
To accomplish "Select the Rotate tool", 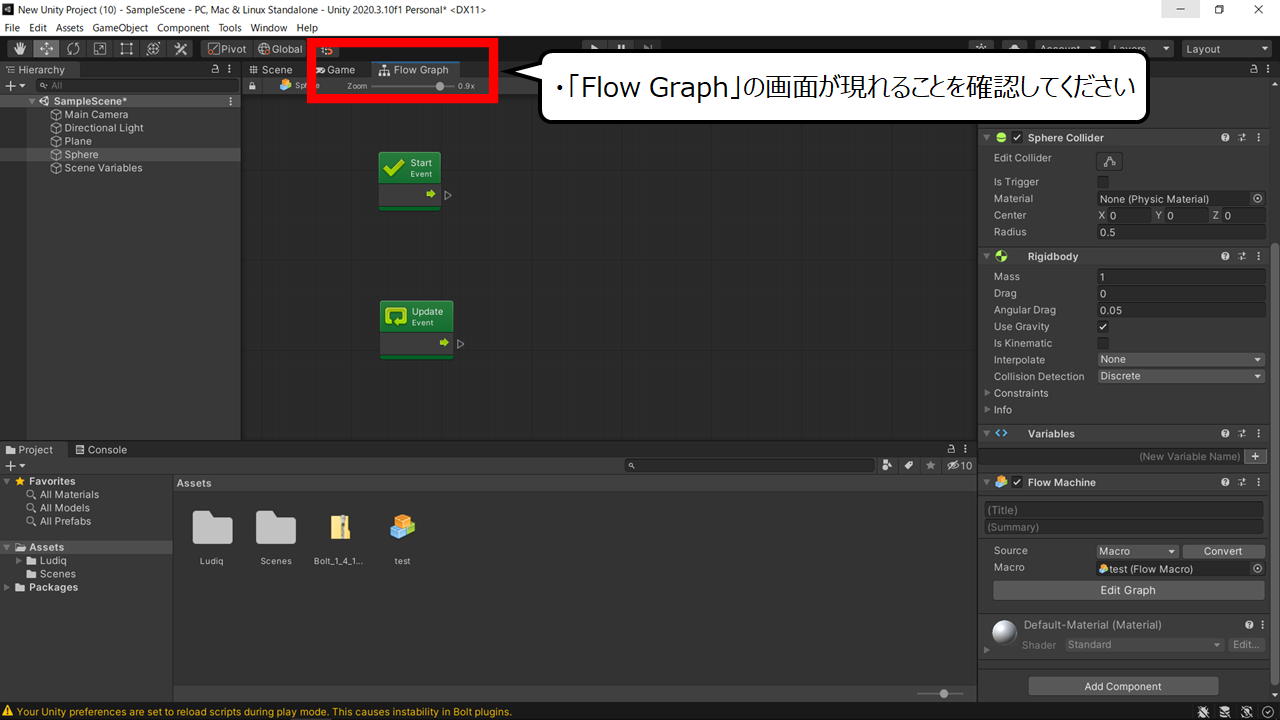I will pos(73,49).
